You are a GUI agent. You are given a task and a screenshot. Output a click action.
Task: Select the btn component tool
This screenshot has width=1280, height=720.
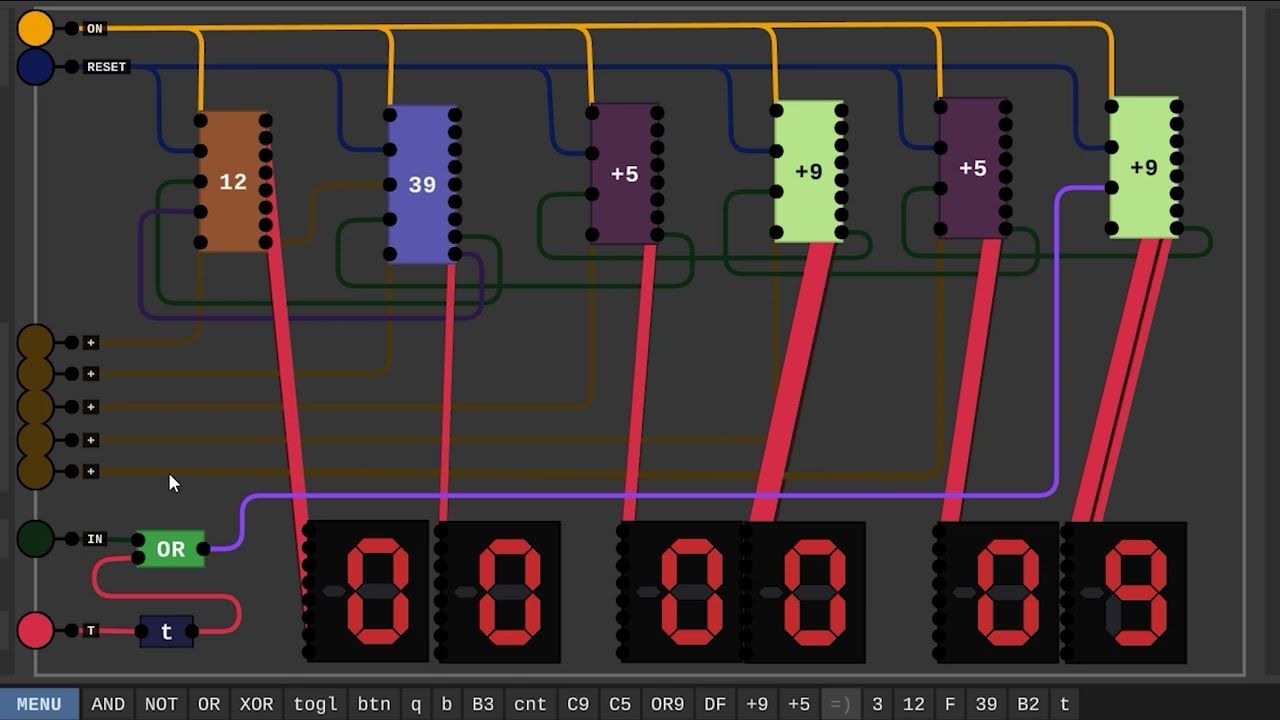coord(375,704)
